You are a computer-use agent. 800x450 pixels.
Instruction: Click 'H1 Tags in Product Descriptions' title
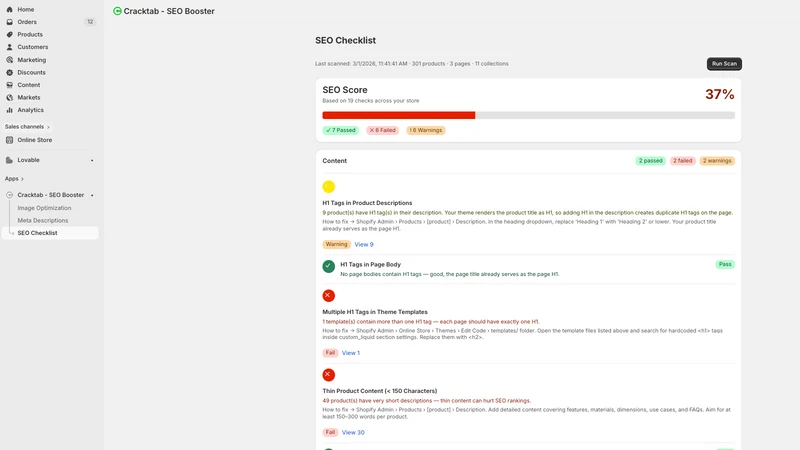coord(367,203)
